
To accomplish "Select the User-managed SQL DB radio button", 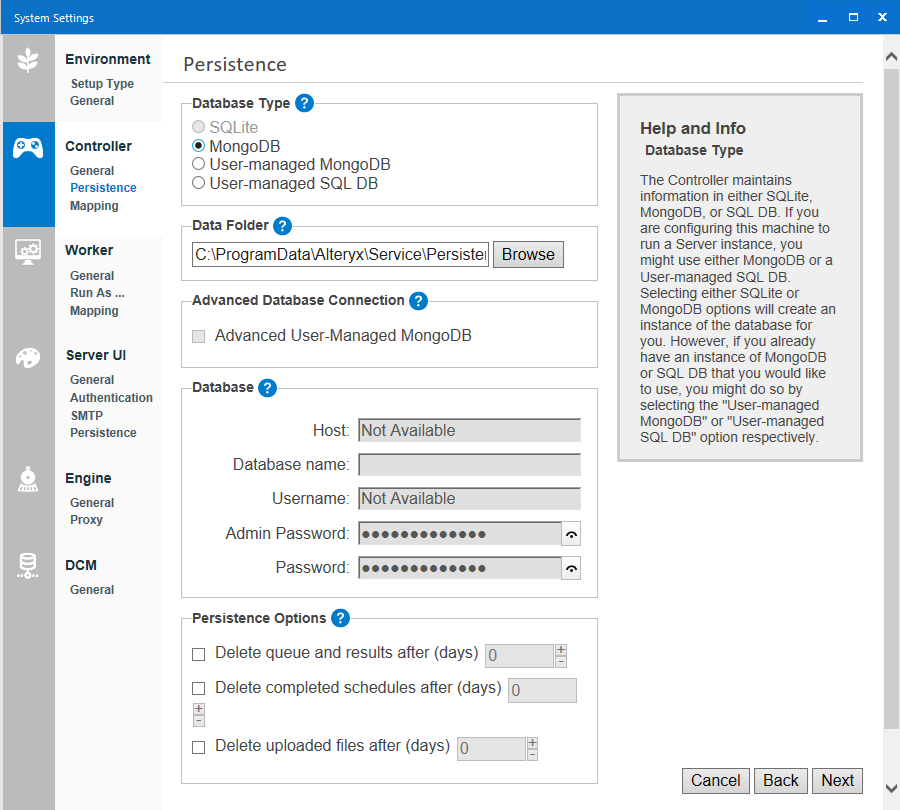I will pyautogui.click(x=201, y=181).
